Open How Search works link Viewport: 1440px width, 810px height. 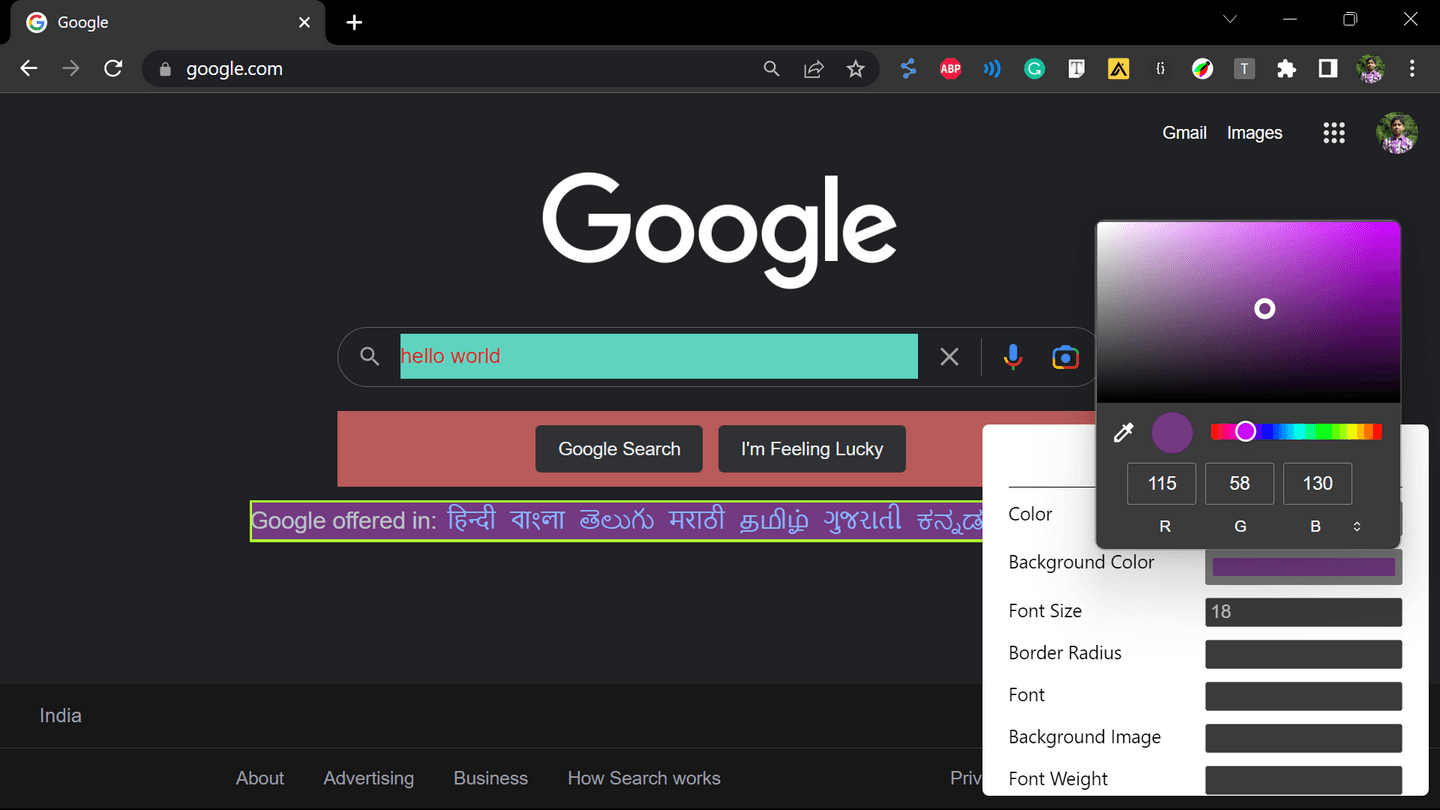click(x=644, y=778)
